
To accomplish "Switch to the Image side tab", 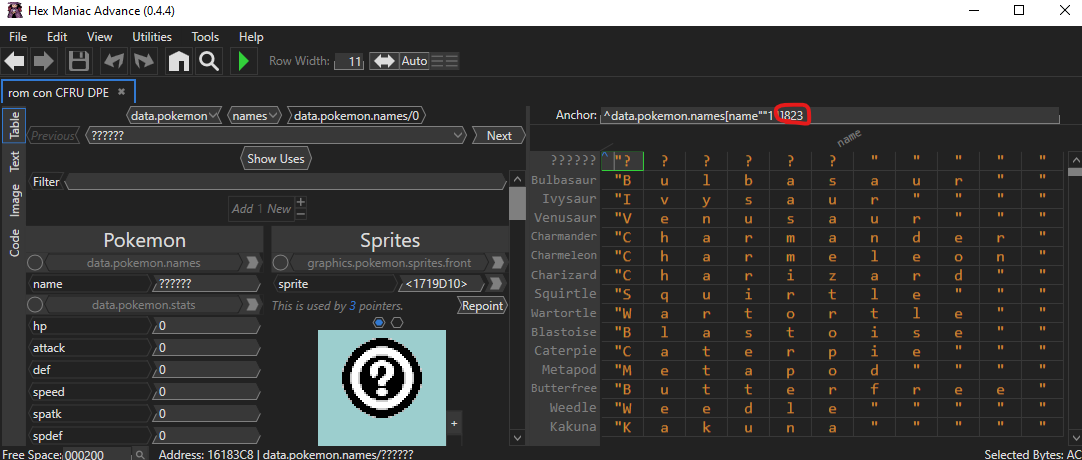I will pos(15,200).
